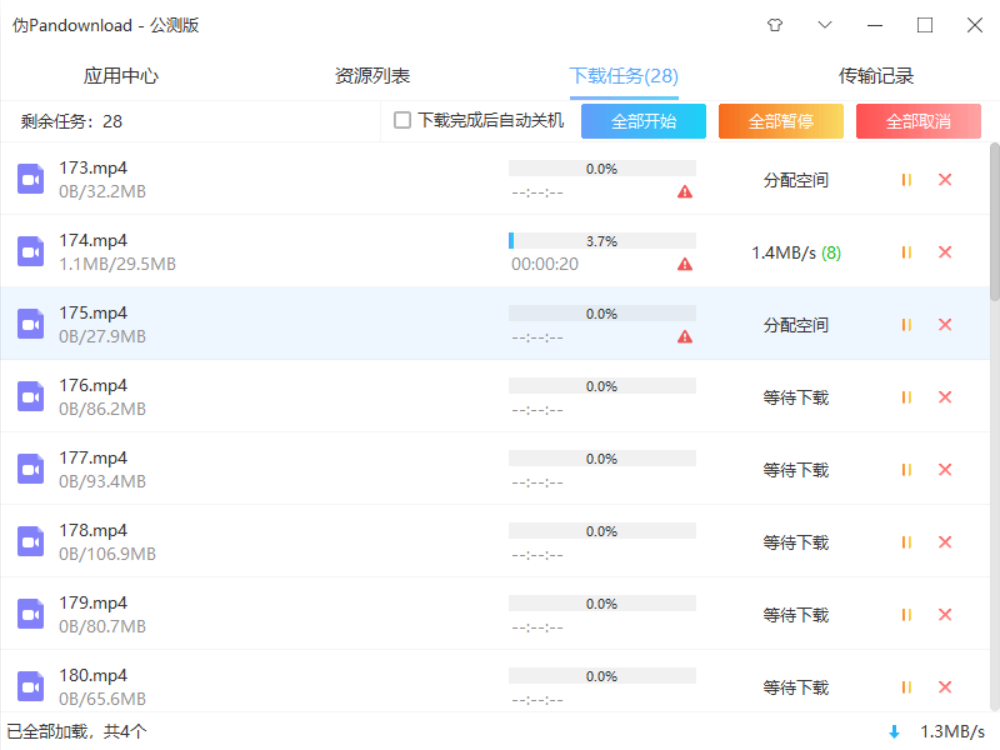Image resolution: width=1000 pixels, height=750 pixels.
Task: Click the 174.mp4 progress bar
Action: (602, 241)
